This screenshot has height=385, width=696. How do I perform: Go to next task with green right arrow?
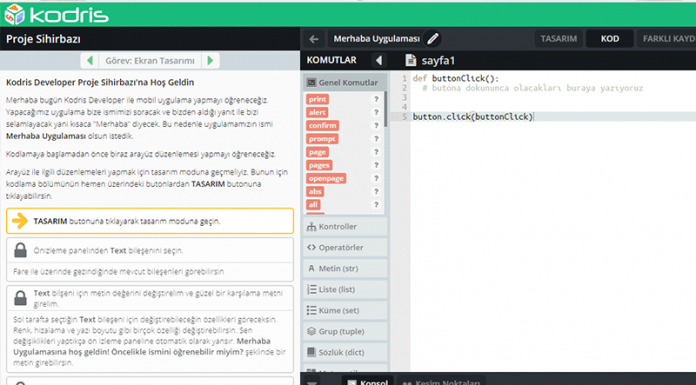coord(210,60)
